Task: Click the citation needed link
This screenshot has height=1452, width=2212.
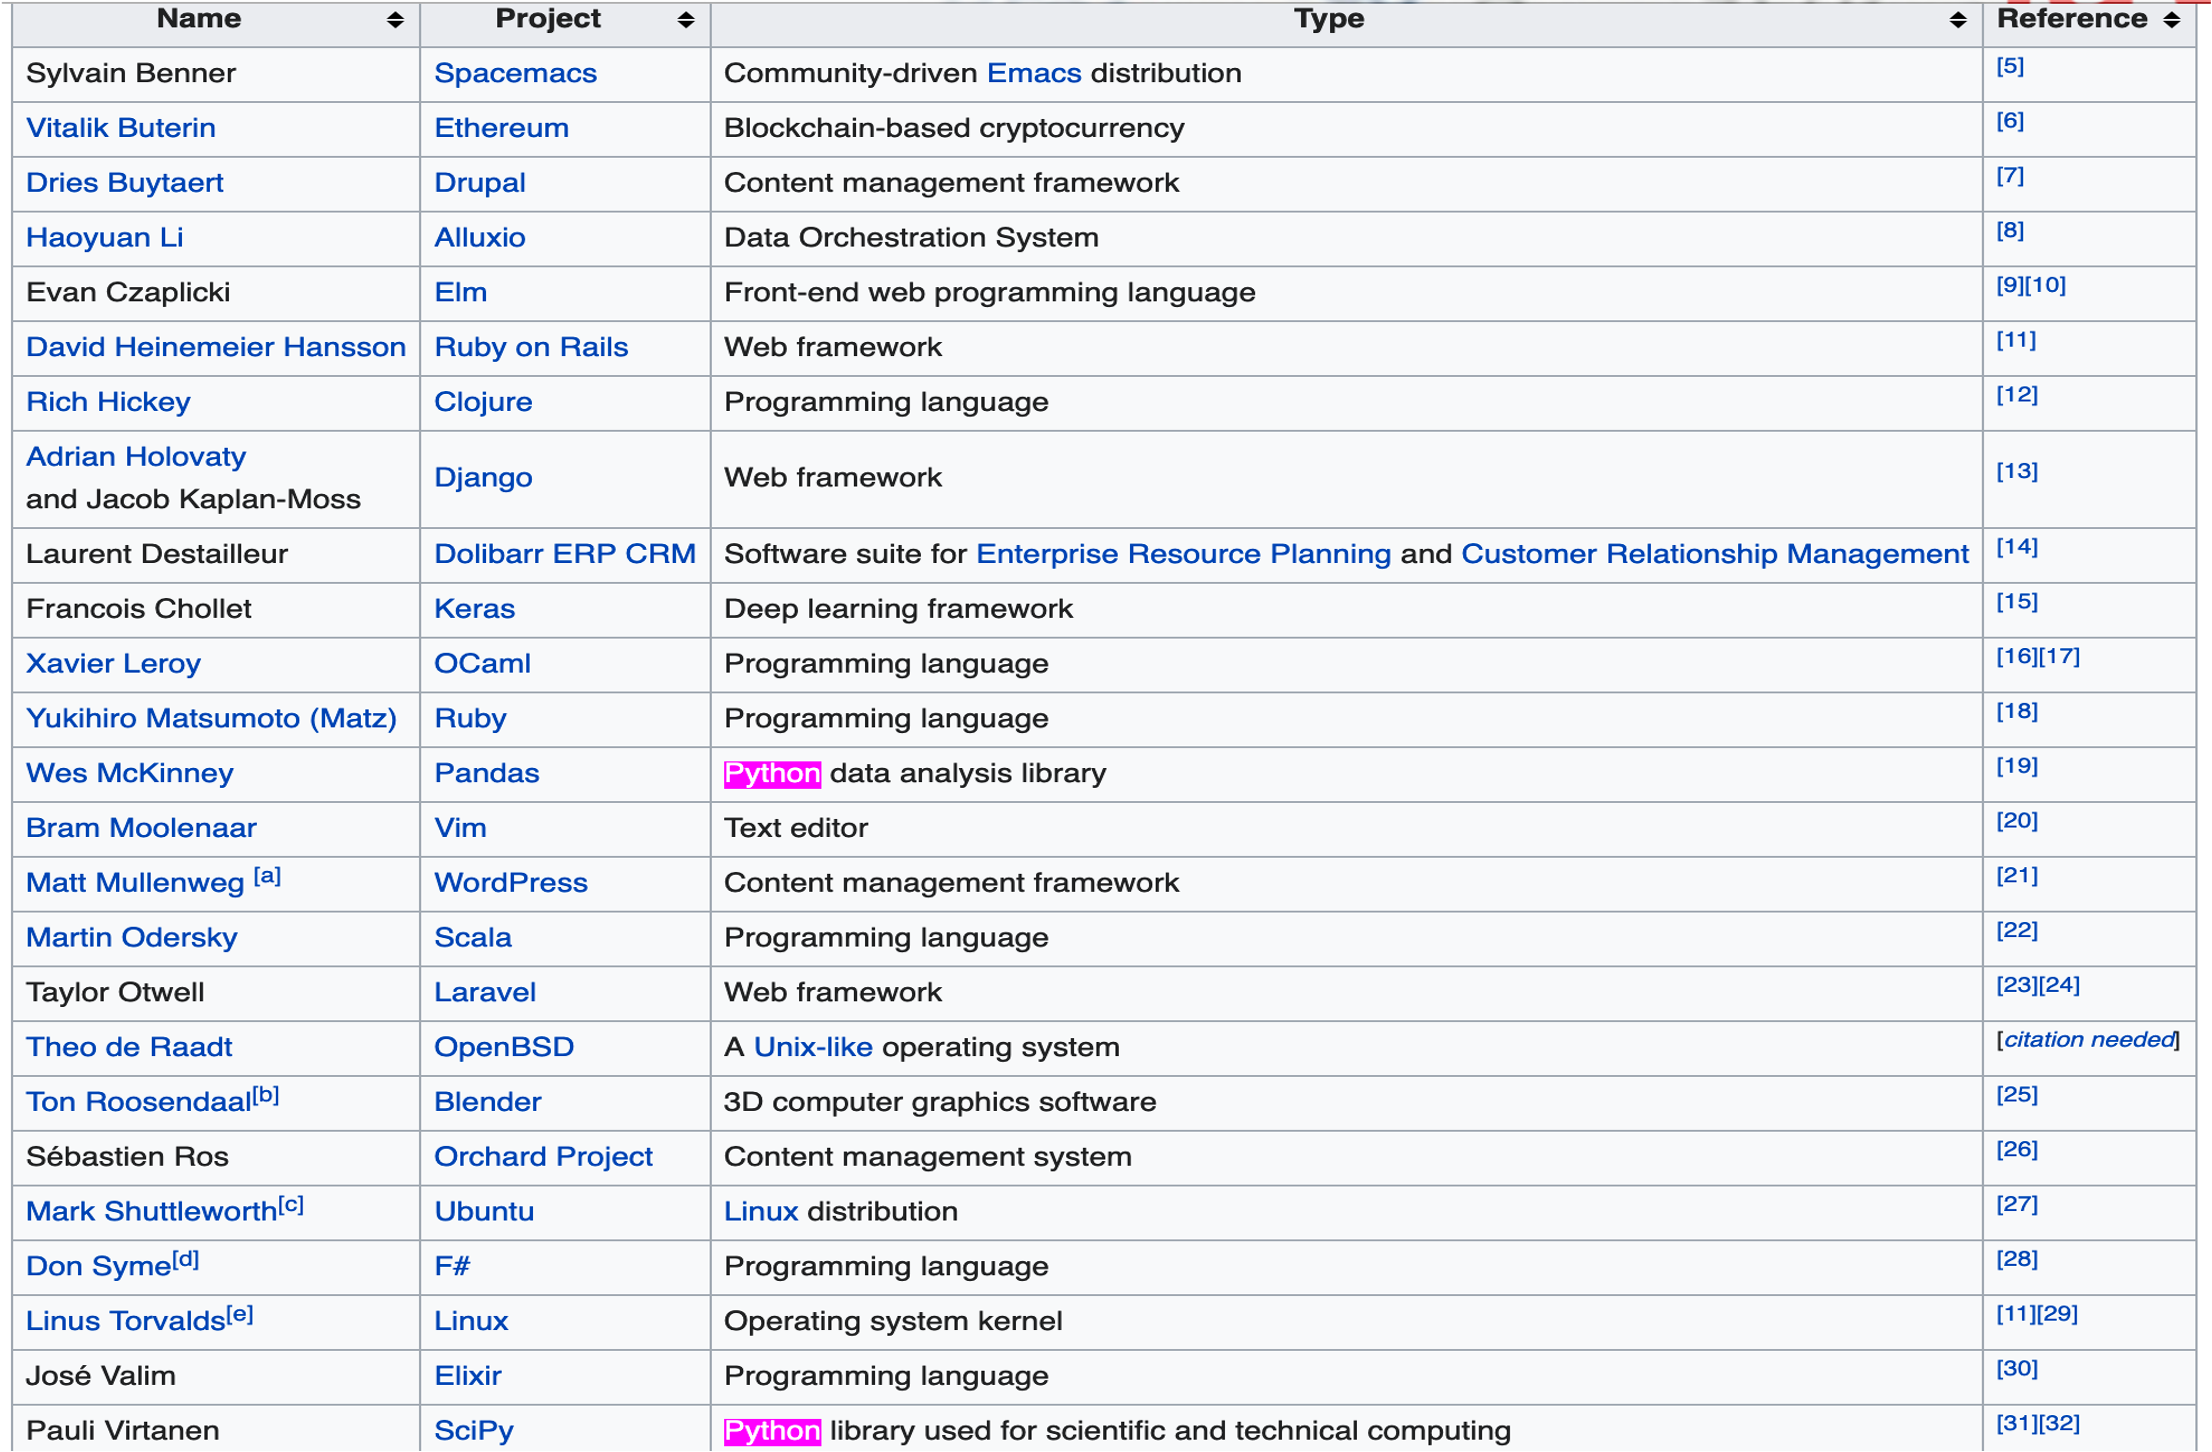Action: [x=2089, y=1040]
